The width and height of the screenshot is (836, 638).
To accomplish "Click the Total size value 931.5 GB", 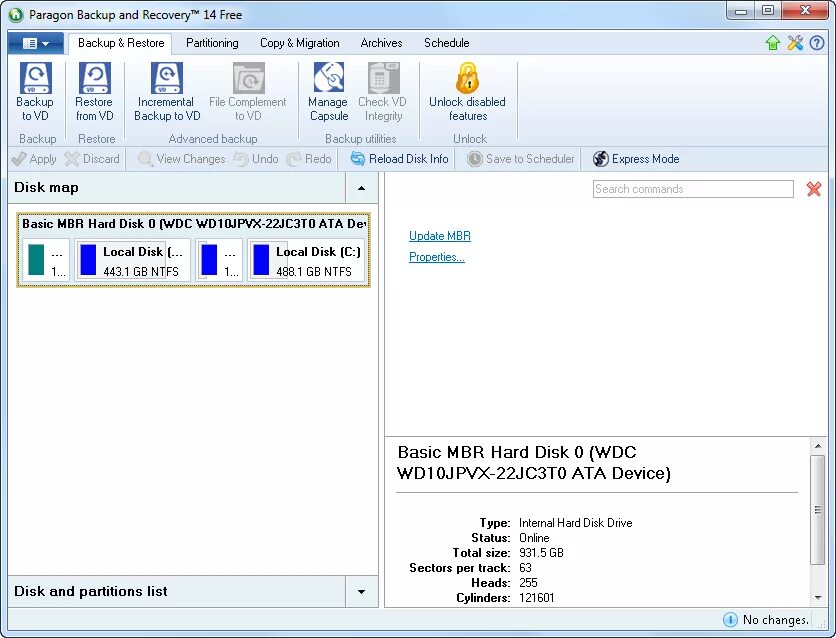I will 541,553.
